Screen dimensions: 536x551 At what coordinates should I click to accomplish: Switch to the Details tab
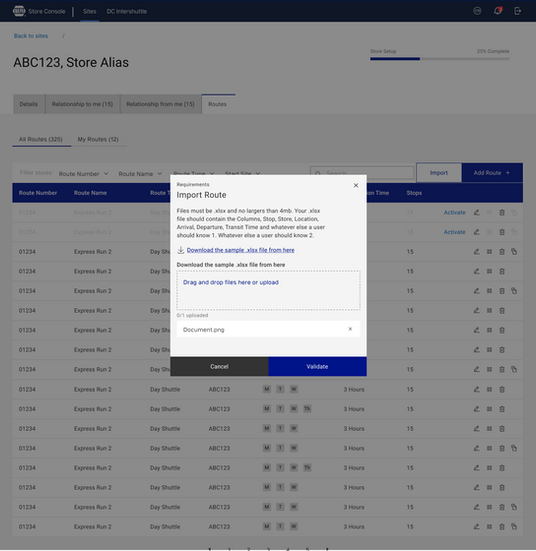[29, 104]
